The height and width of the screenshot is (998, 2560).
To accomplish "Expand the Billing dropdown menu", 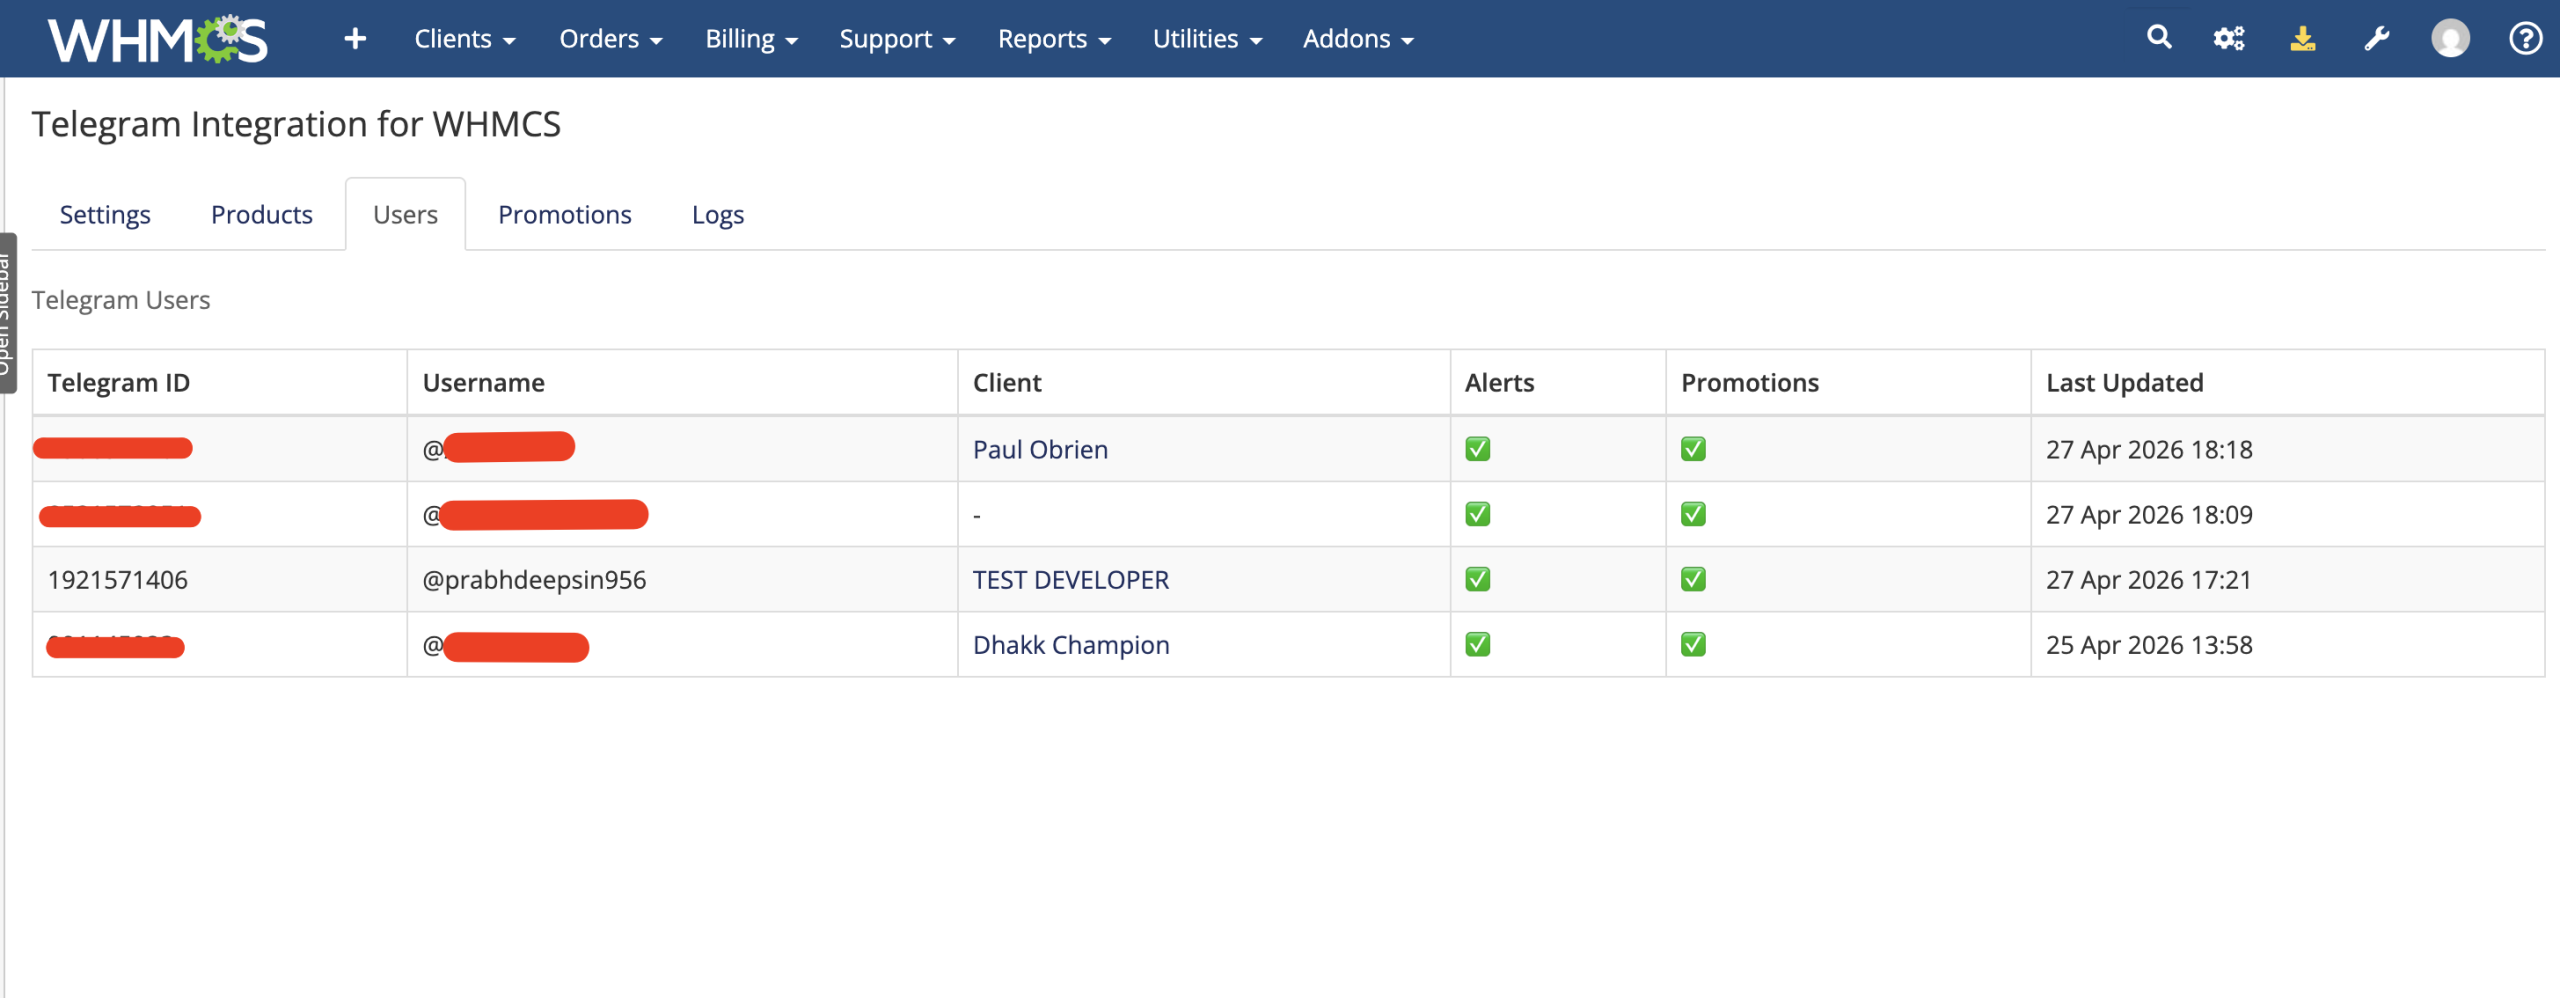I will pyautogui.click(x=751, y=39).
